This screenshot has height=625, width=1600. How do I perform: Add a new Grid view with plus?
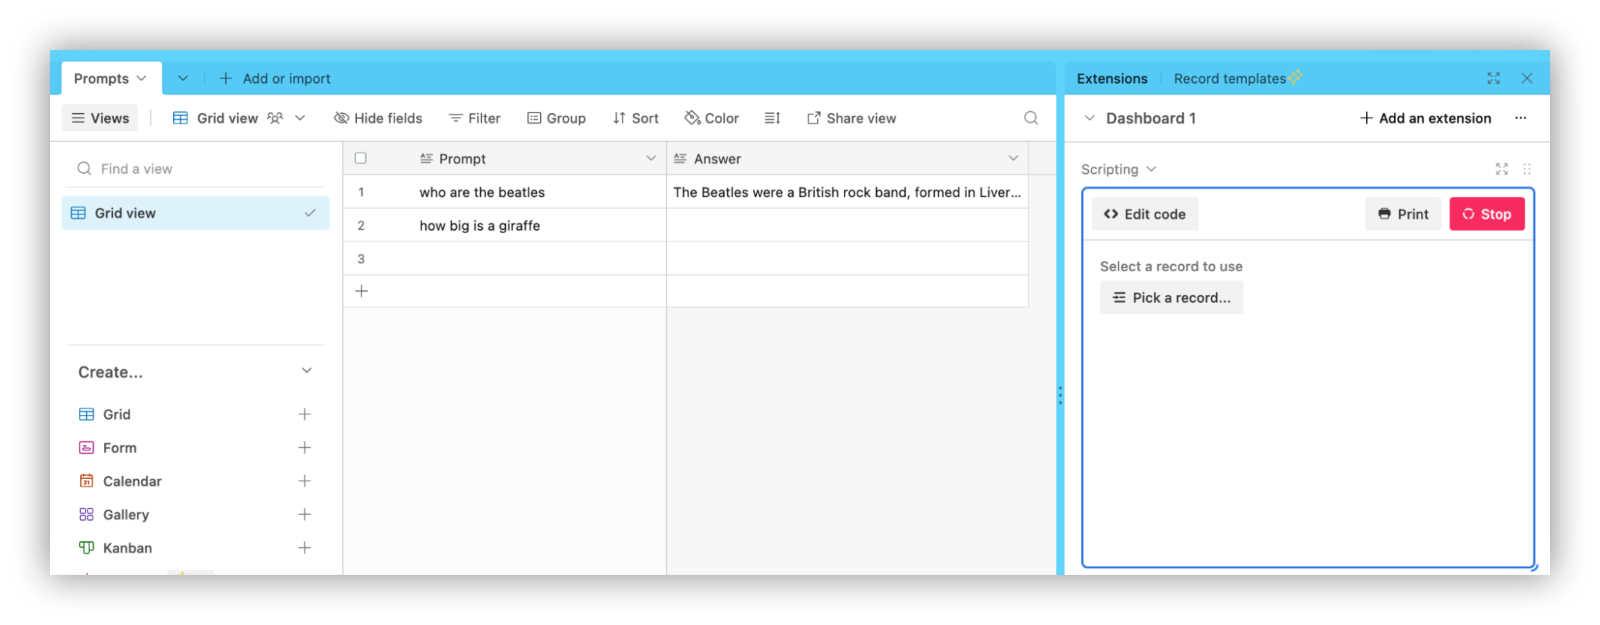(305, 414)
